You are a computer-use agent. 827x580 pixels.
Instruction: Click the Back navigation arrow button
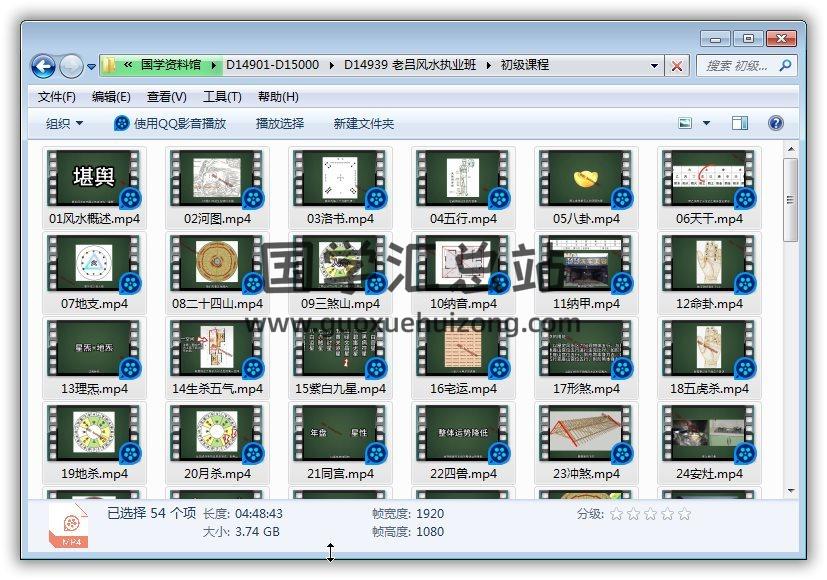click(x=43, y=67)
